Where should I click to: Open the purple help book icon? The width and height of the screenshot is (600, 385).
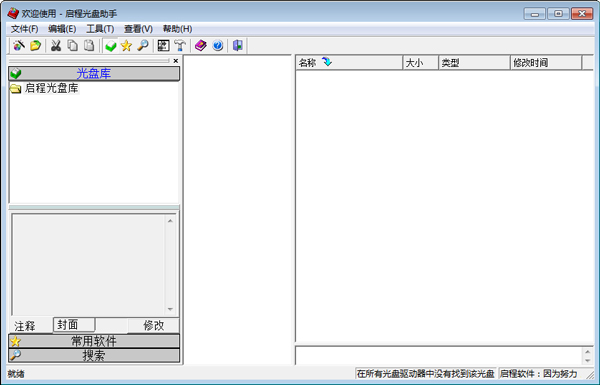click(201, 46)
